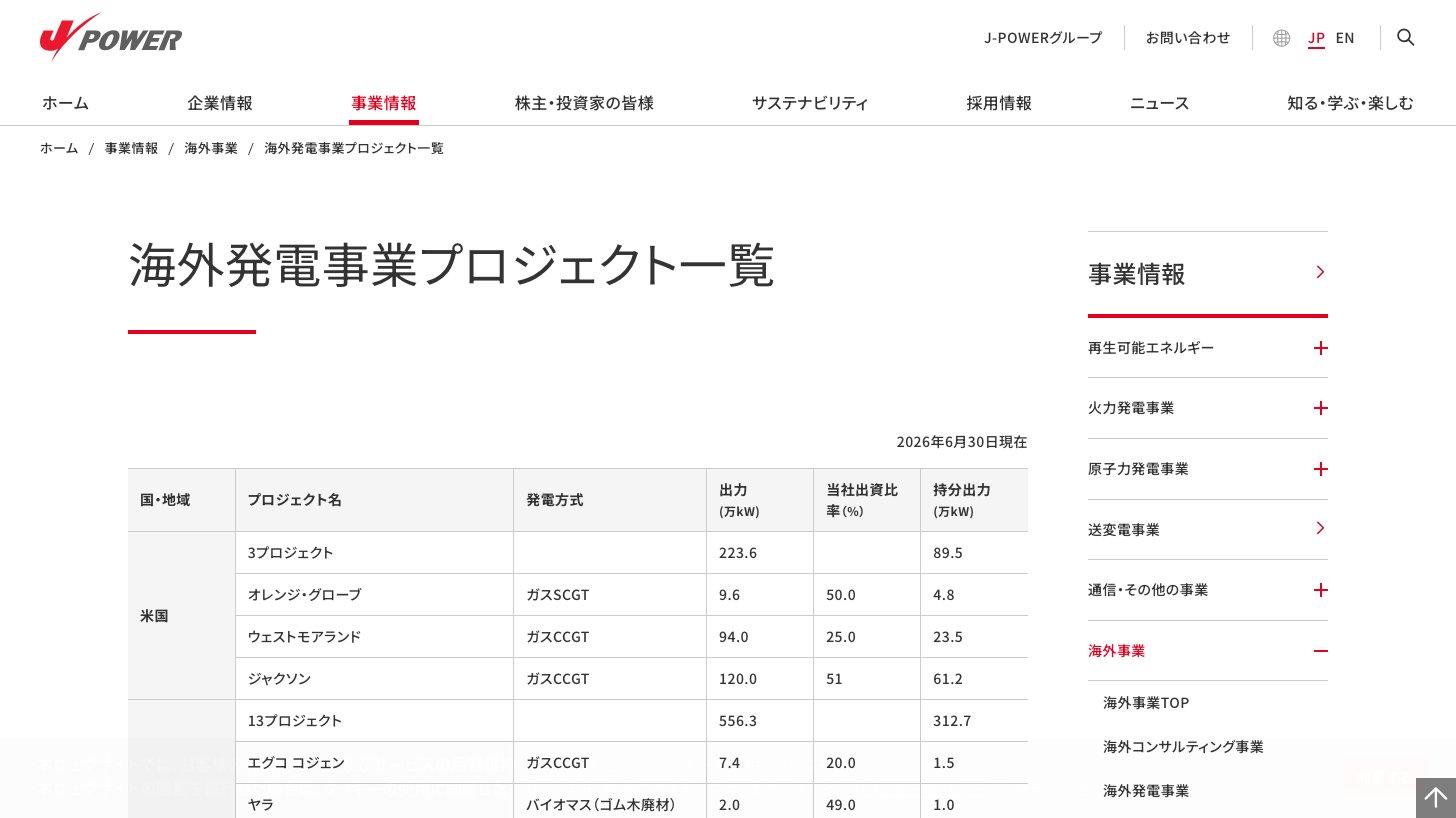Image resolution: width=1456 pixels, height=818 pixels.
Task: Open 海外事業TOP sidebar link
Action: pyautogui.click(x=1146, y=703)
